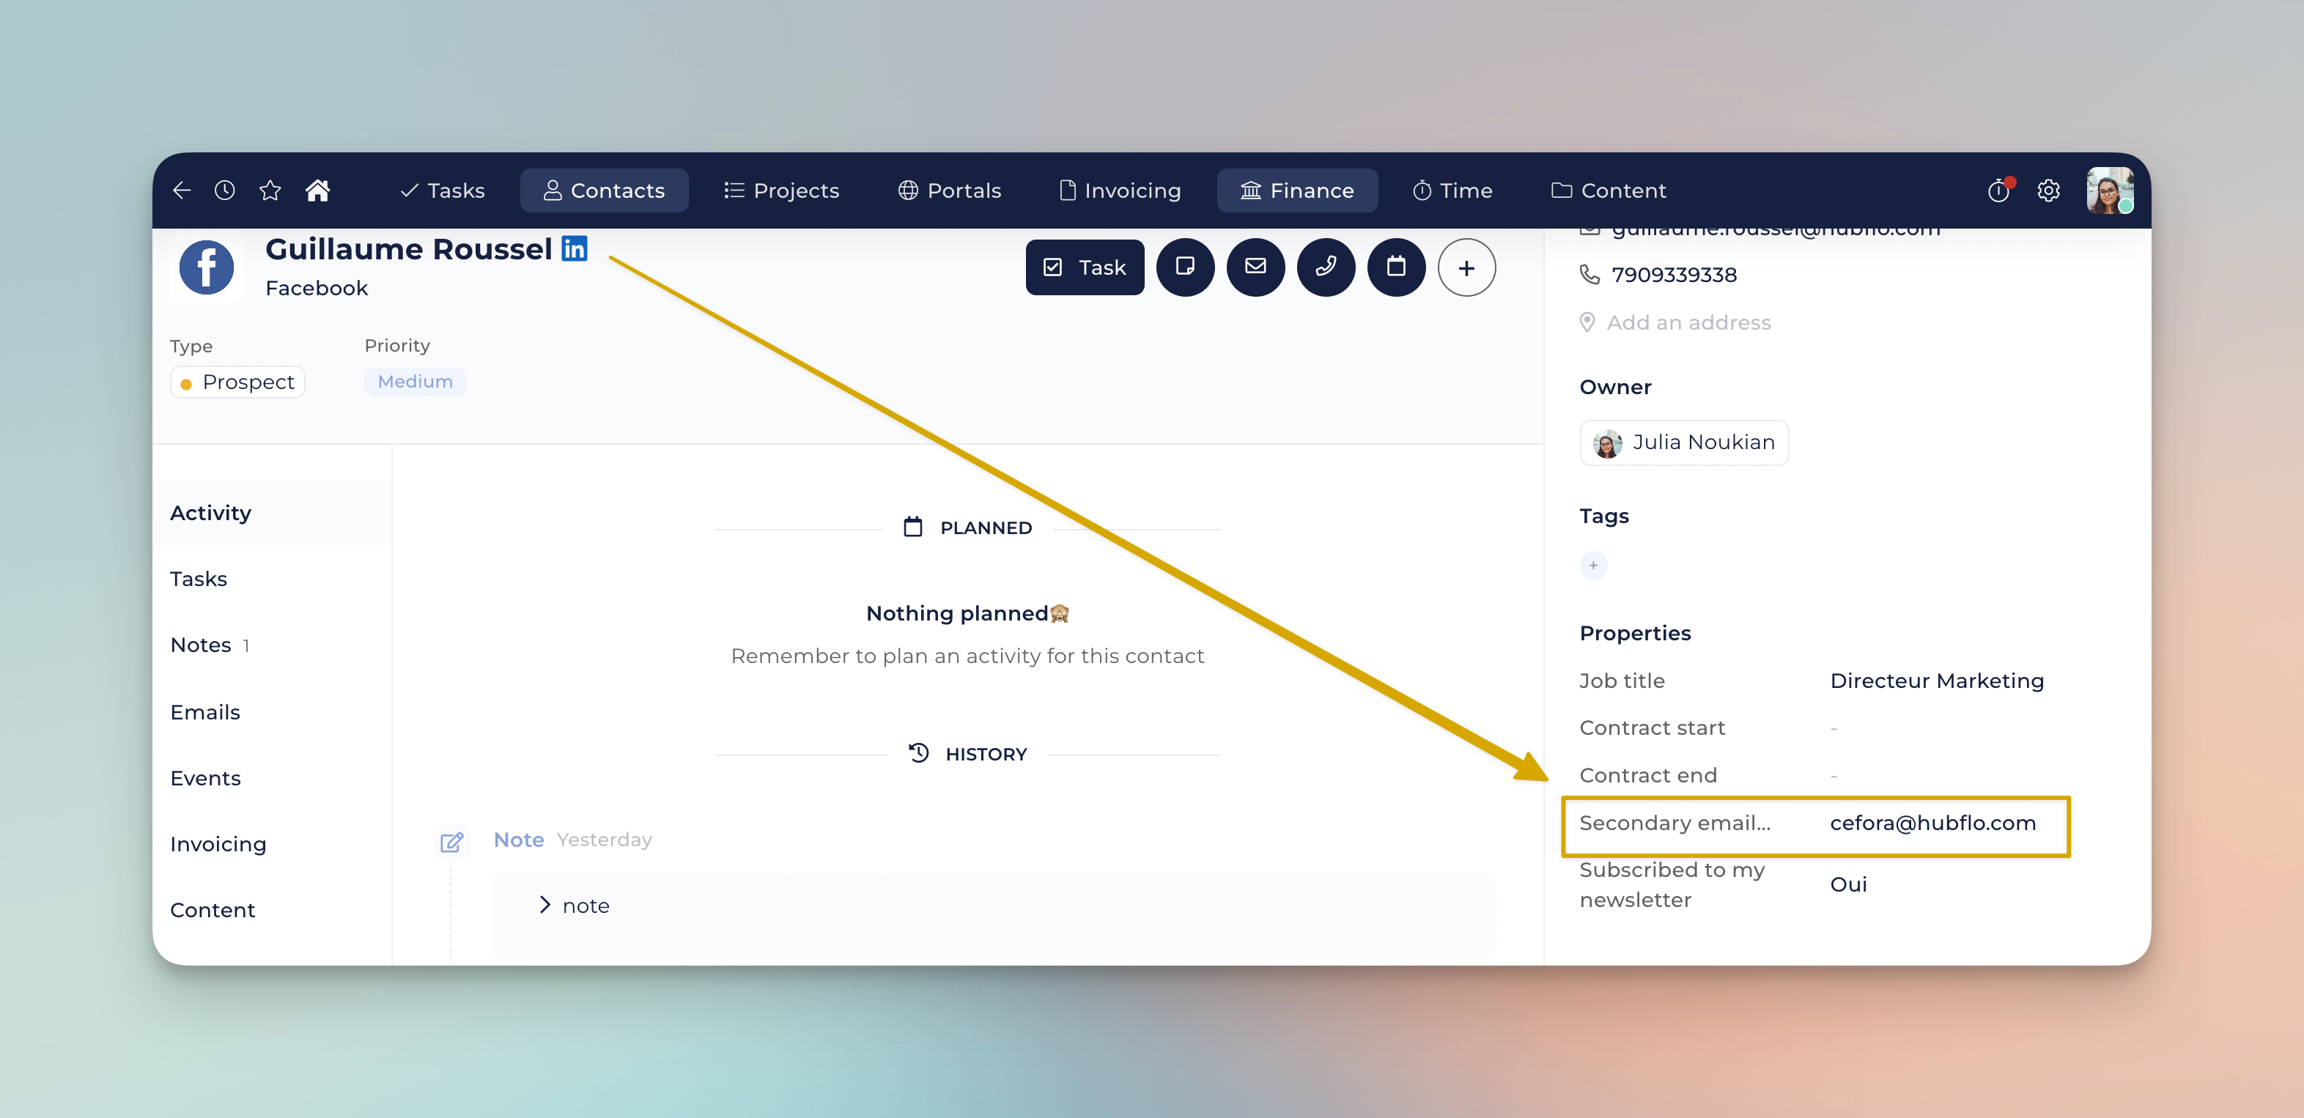Schedule event with calendar icon button
Viewport: 2304px width, 1118px height.
pos(1396,267)
